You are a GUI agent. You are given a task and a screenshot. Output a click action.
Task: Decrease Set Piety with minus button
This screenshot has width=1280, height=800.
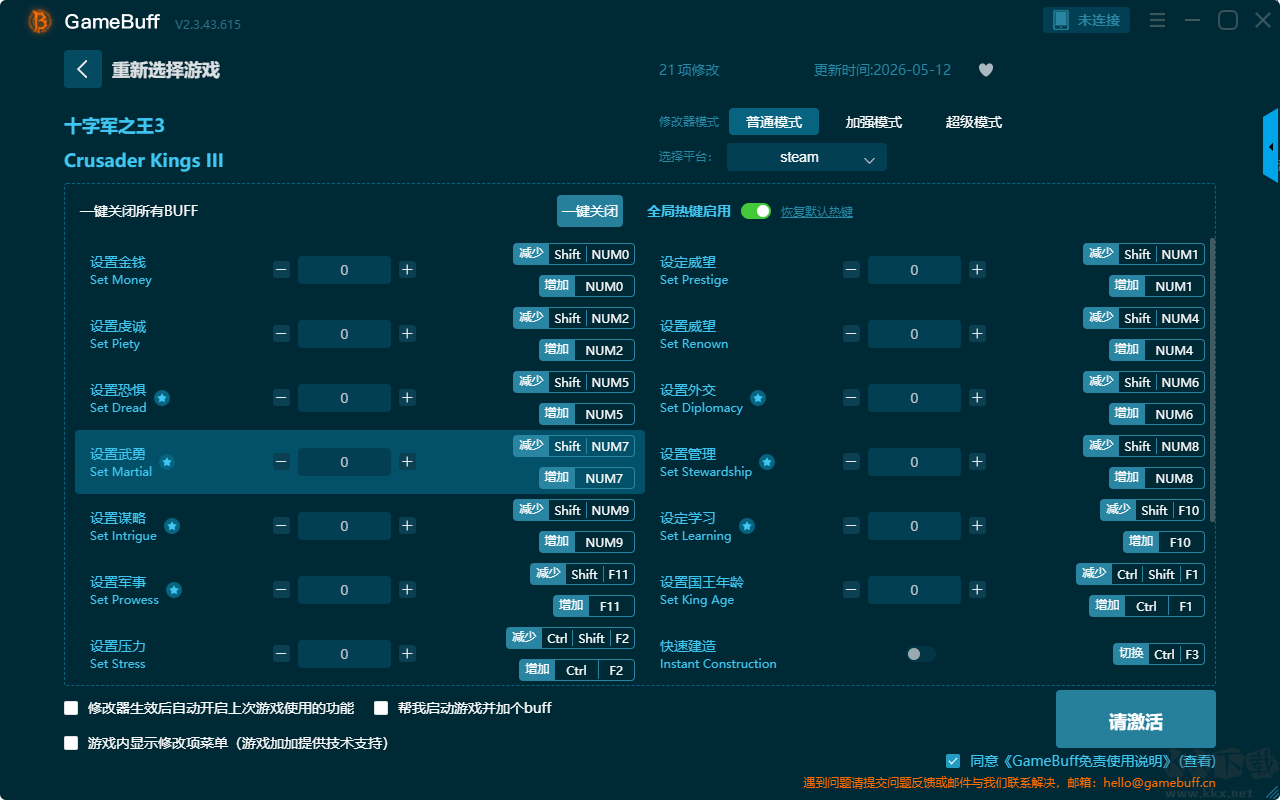click(282, 334)
